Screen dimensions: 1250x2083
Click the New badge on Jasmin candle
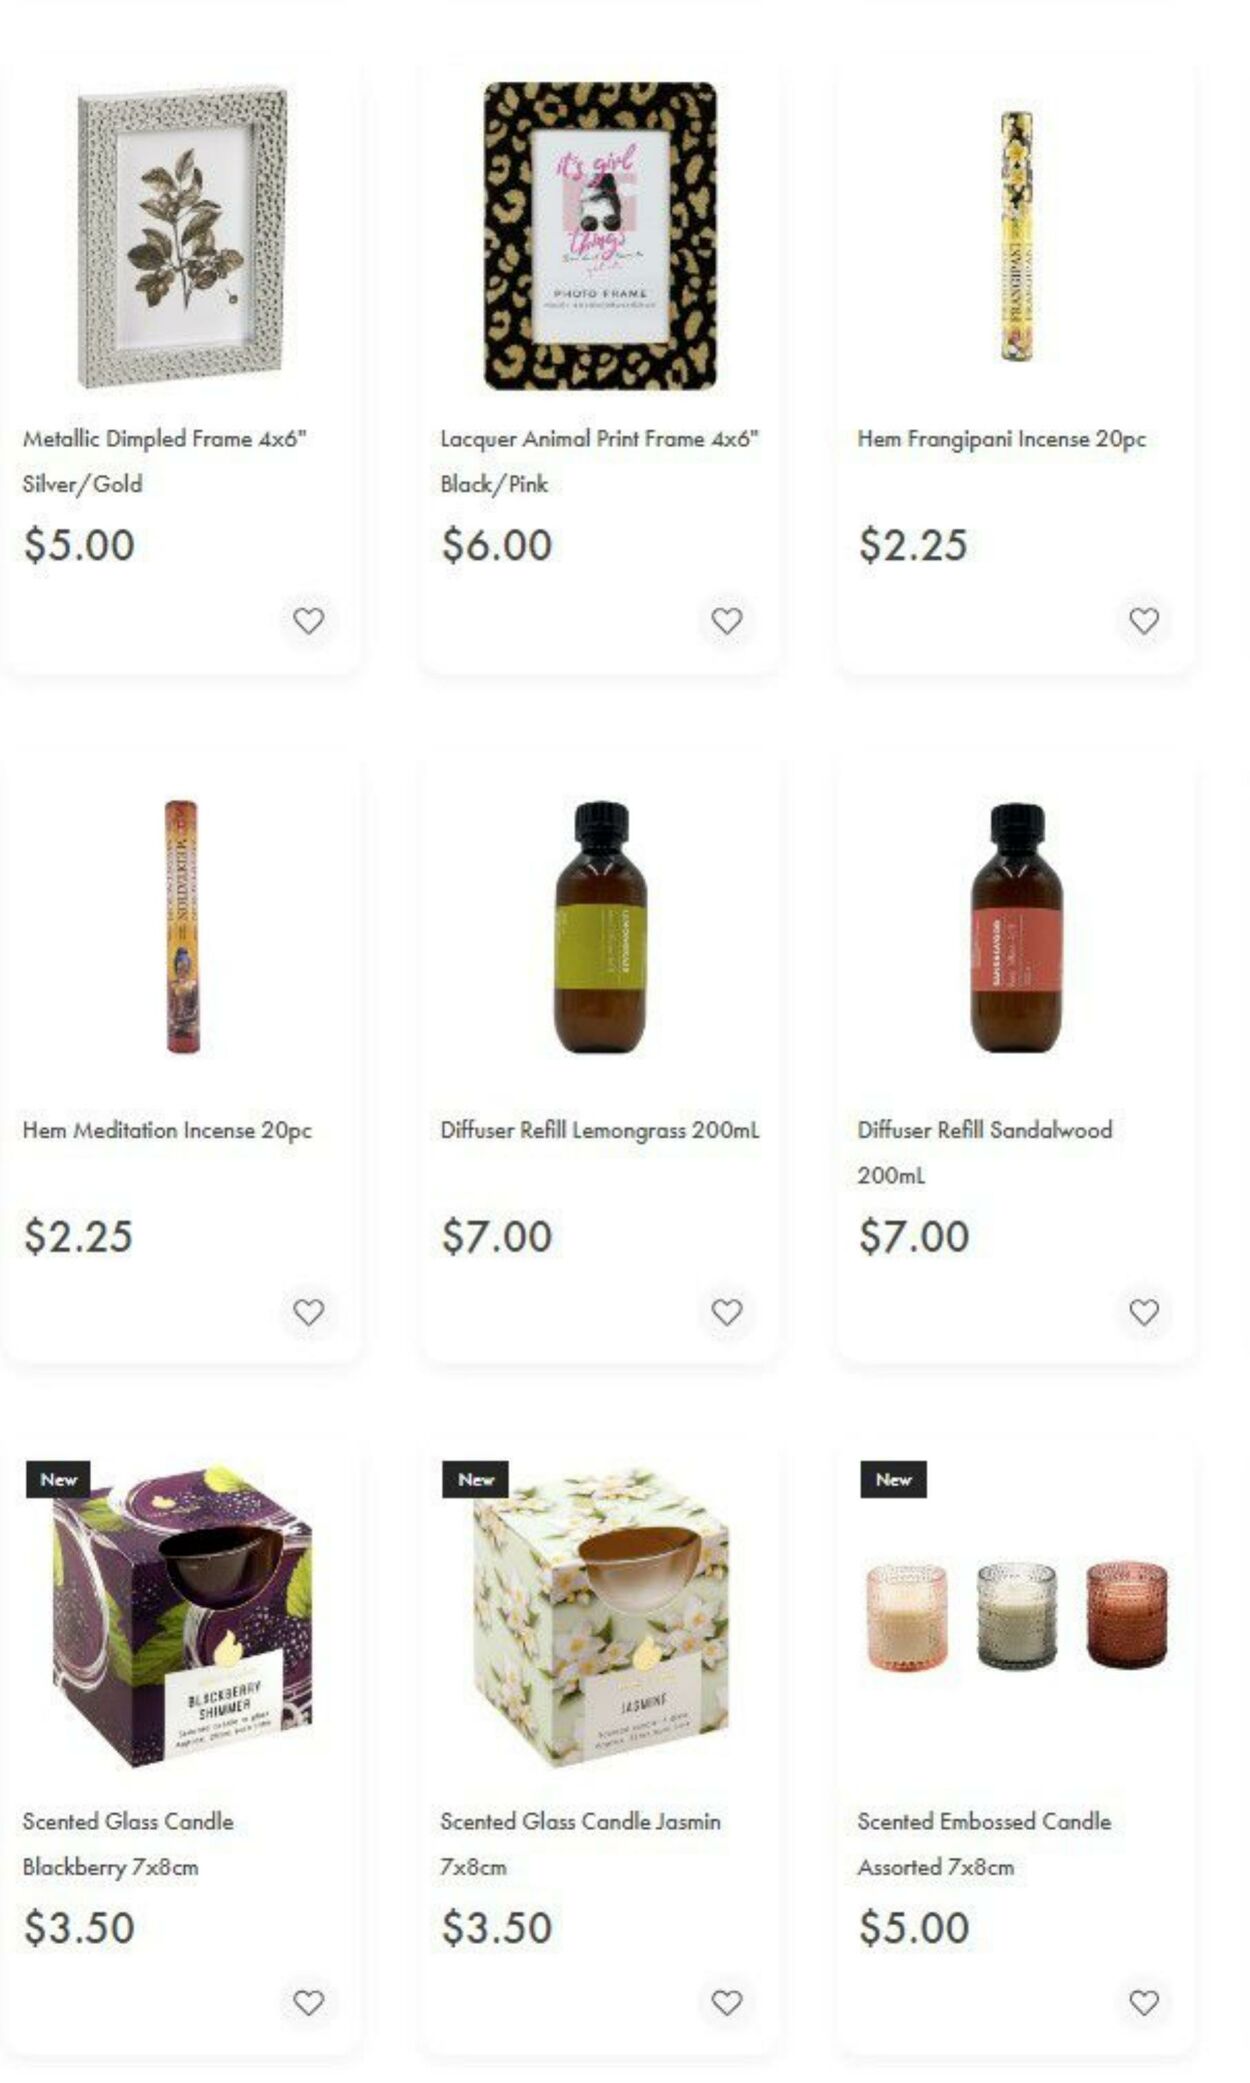pyautogui.click(x=475, y=1479)
